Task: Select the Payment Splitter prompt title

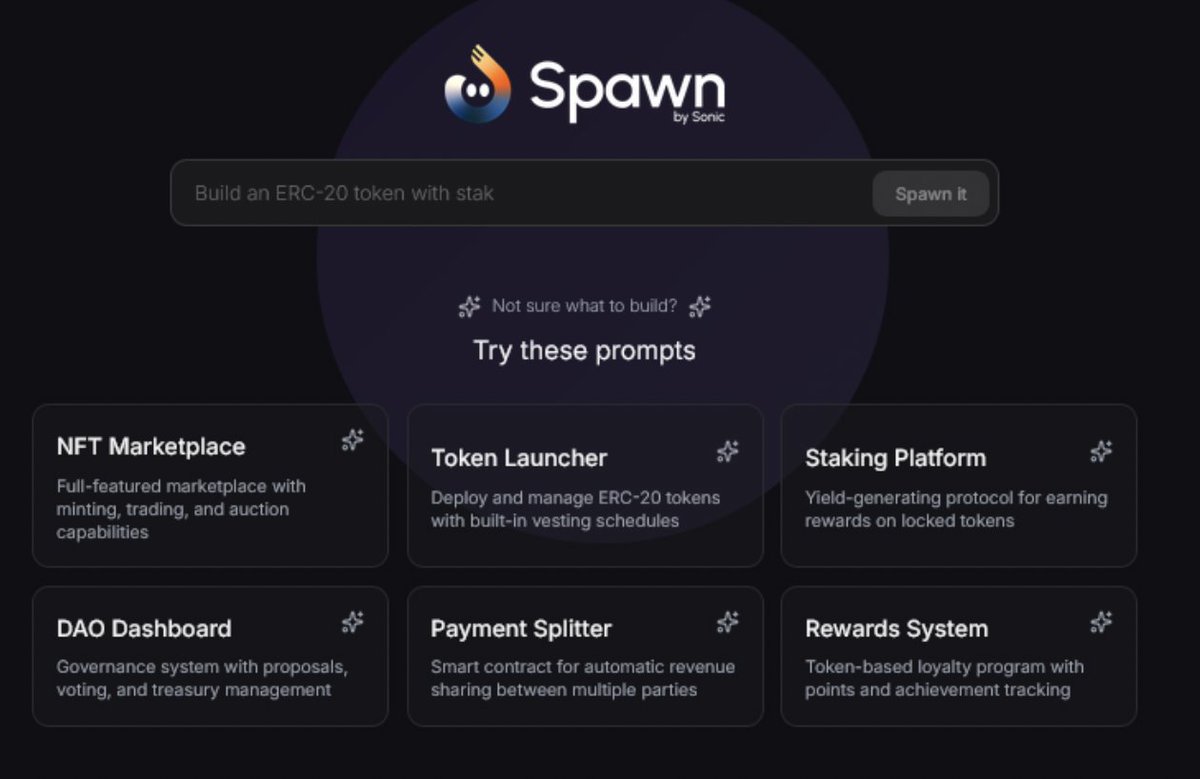Action: 521,629
